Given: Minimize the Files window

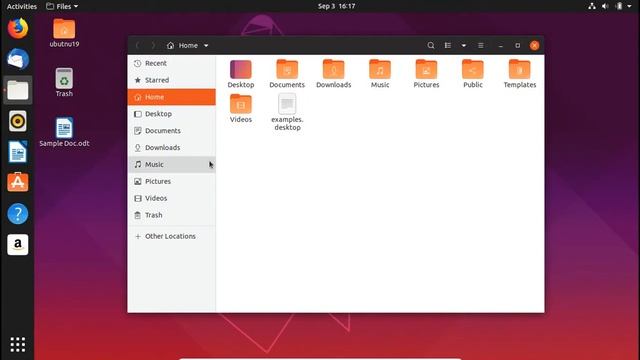Looking at the screenshot, I should [501, 45].
